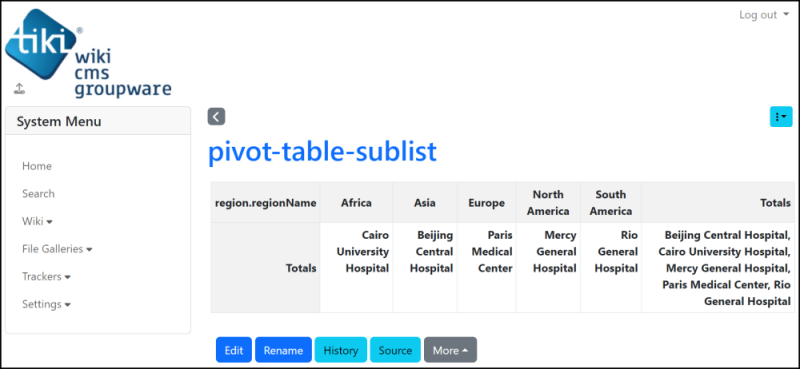The width and height of the screenshot is (800, 369).
Task: Click the Tiki wiki cms groupware logo
Action: [88, 53]
